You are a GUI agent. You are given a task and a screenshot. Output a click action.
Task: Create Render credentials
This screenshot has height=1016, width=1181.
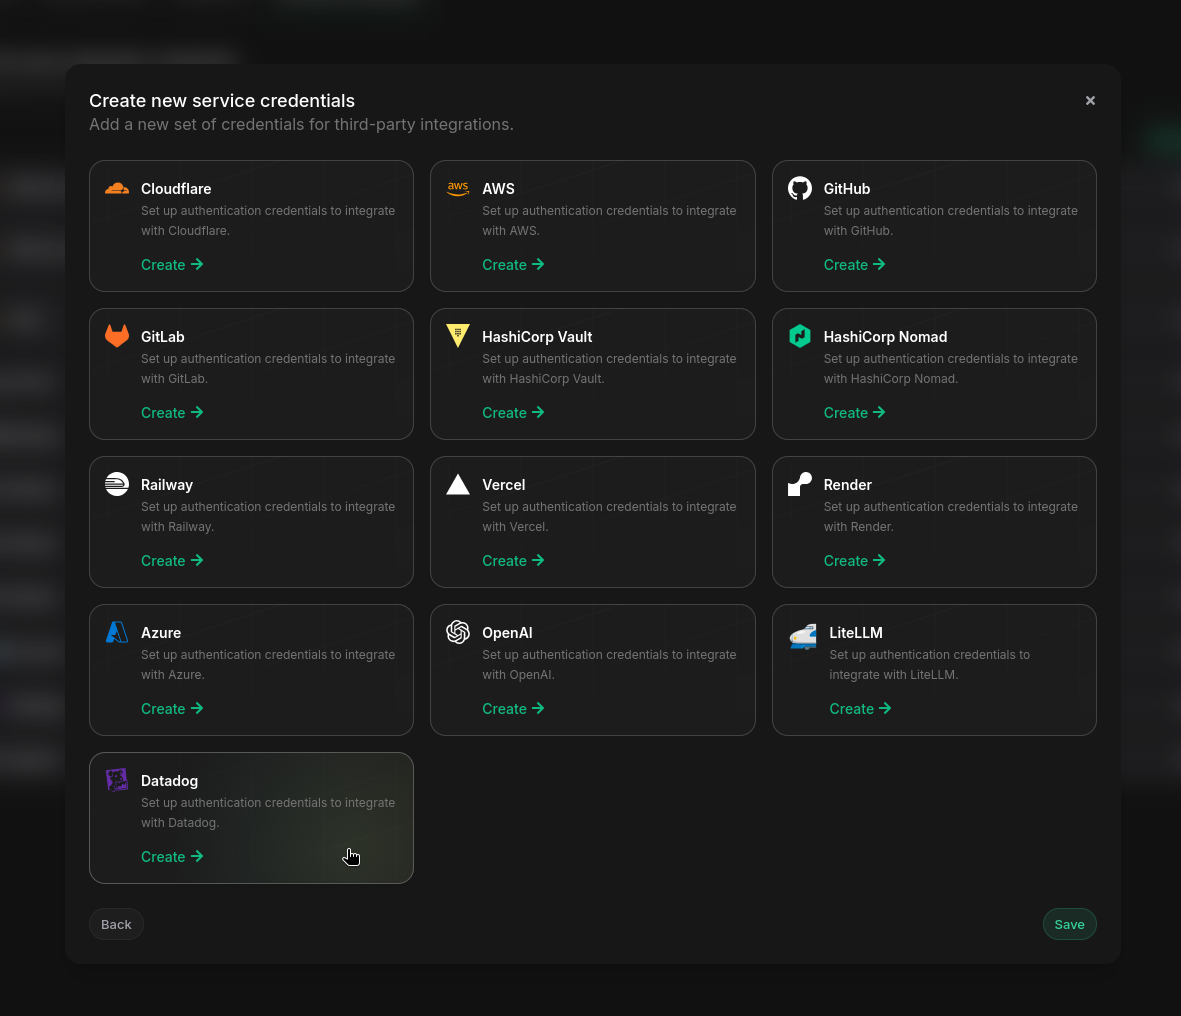pos(854,561)
